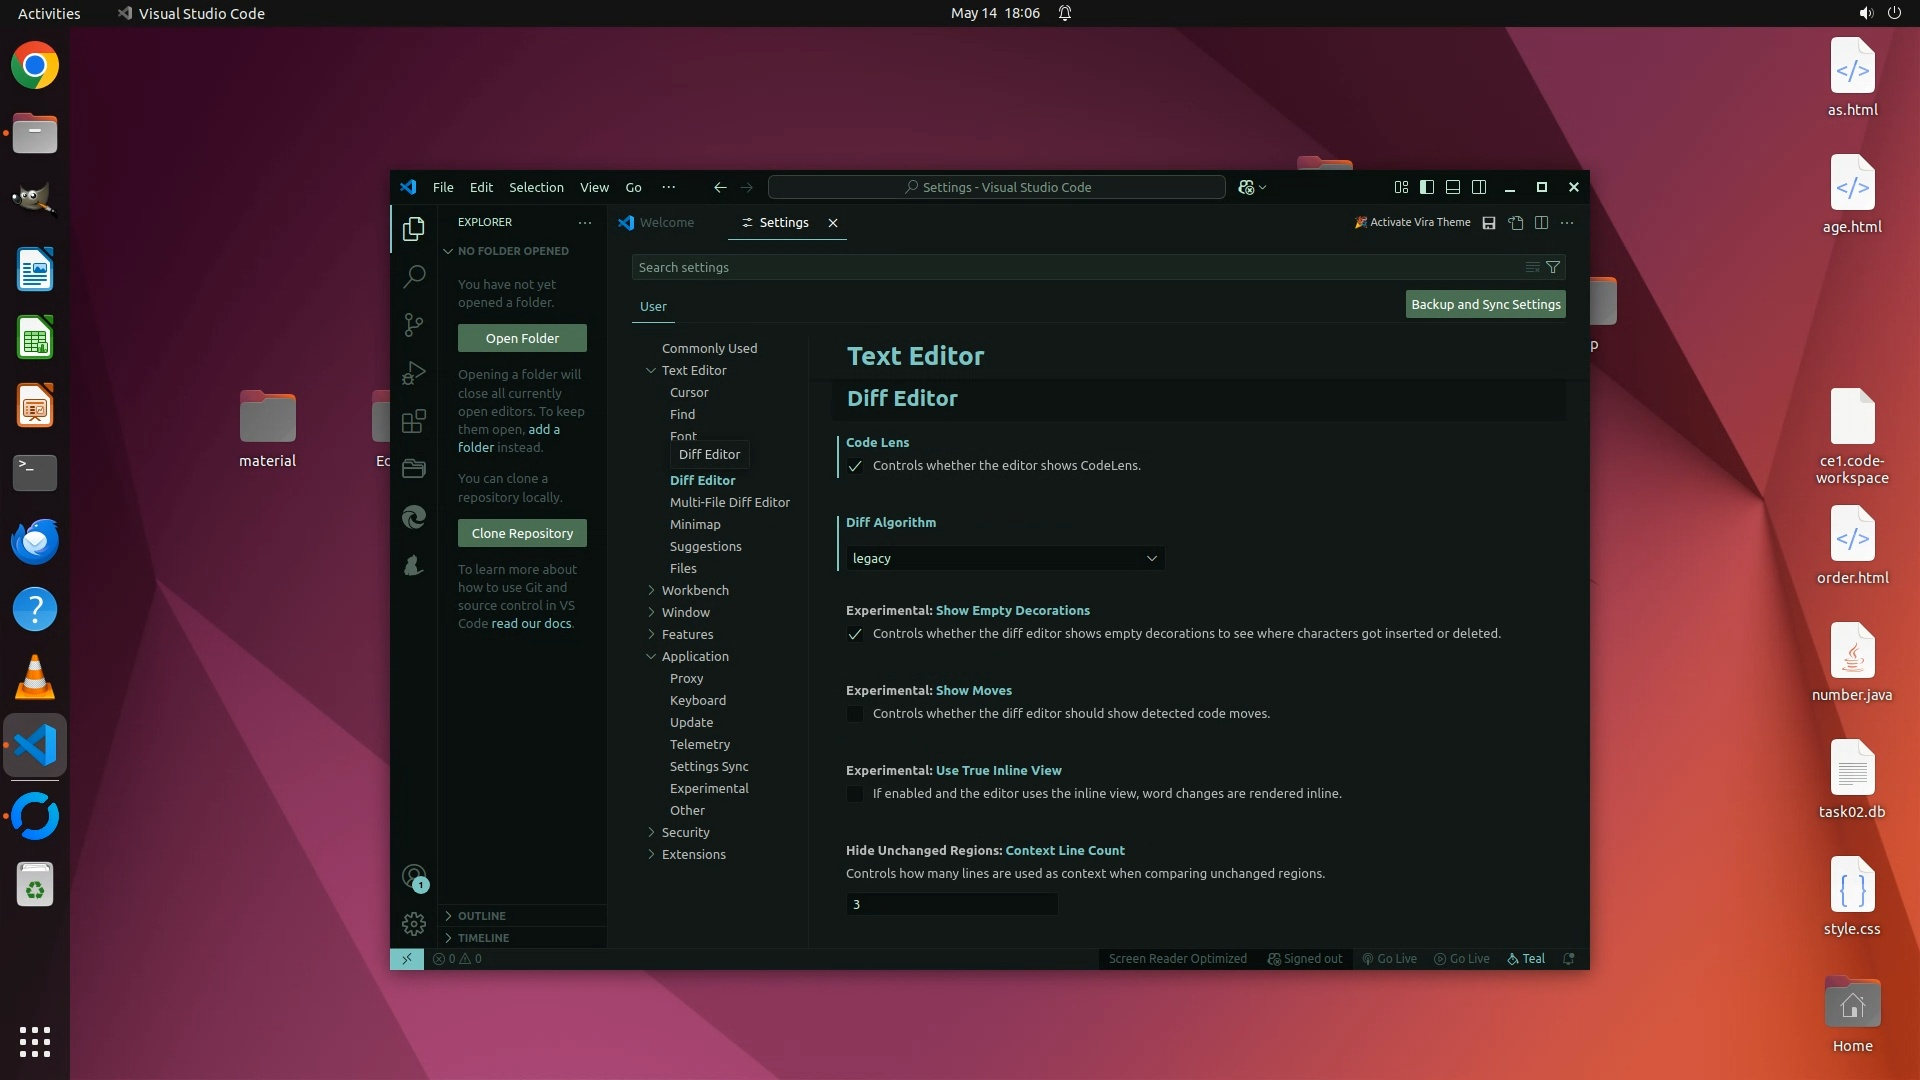Expand the OUTLINE section
The image size is (1920, 1080).
[x=482, y=916]
